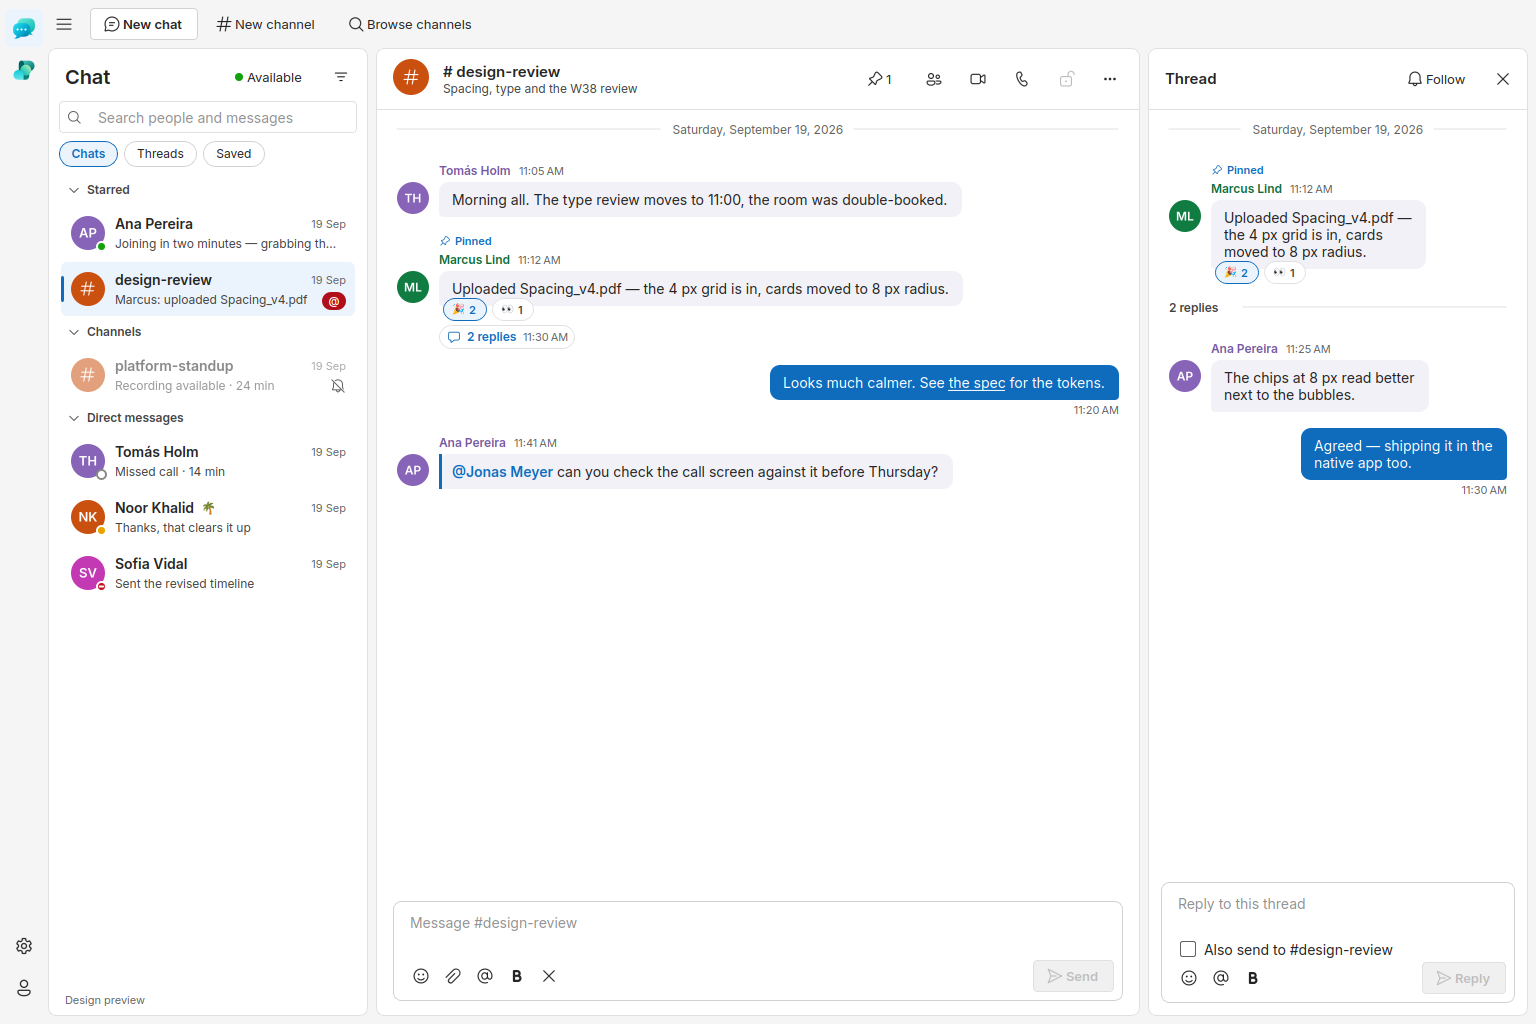Insert a mention in the main message composer

point(485,976)
